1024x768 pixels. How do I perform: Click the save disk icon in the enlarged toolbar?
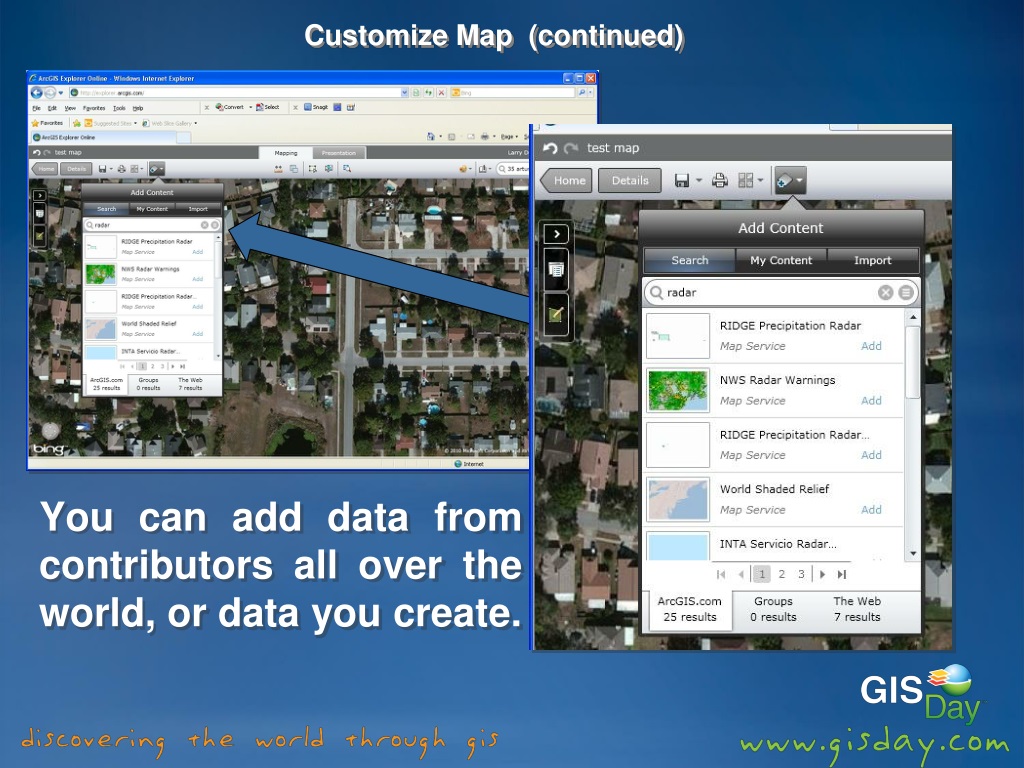682,180
